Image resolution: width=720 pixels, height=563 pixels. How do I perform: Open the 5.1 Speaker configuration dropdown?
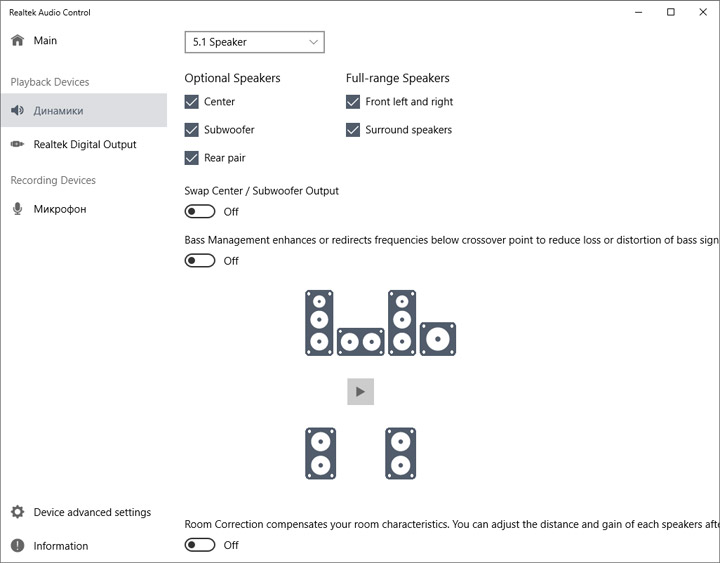pos(255,42)
